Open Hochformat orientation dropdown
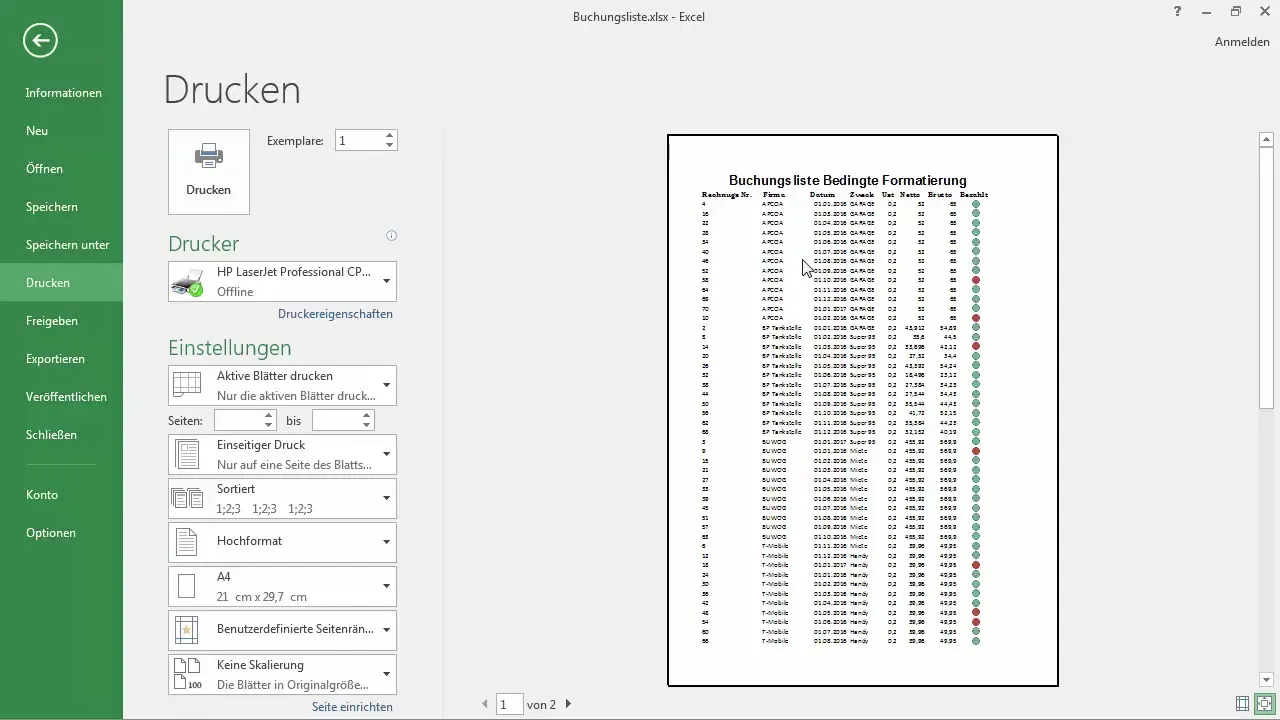Screen dimensions: 1280x720 [x=283, y=542]
